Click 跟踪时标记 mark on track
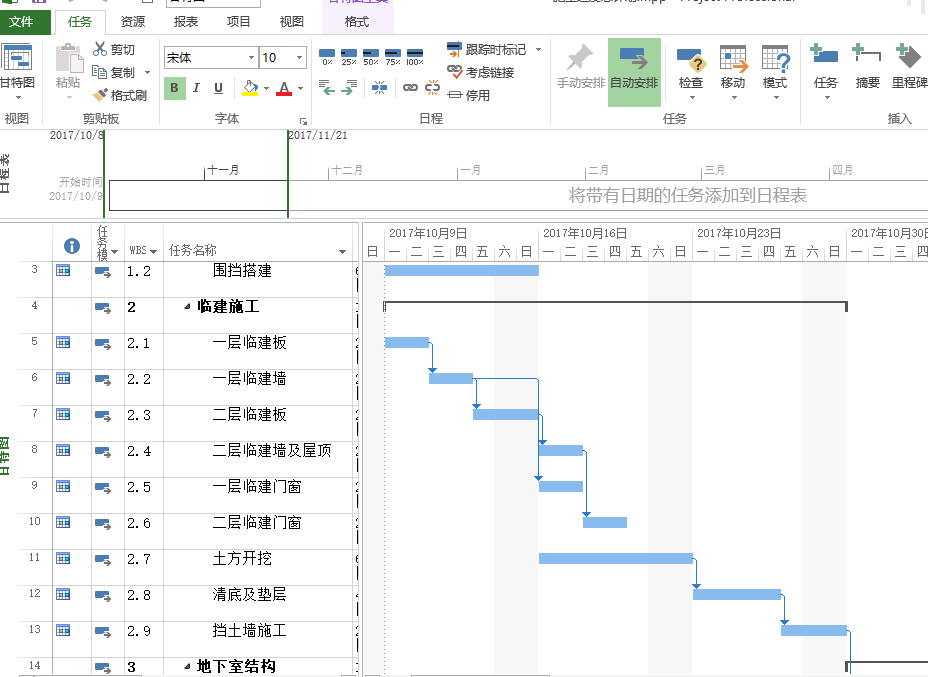This screenshot has height=677, width=928. 486,49
